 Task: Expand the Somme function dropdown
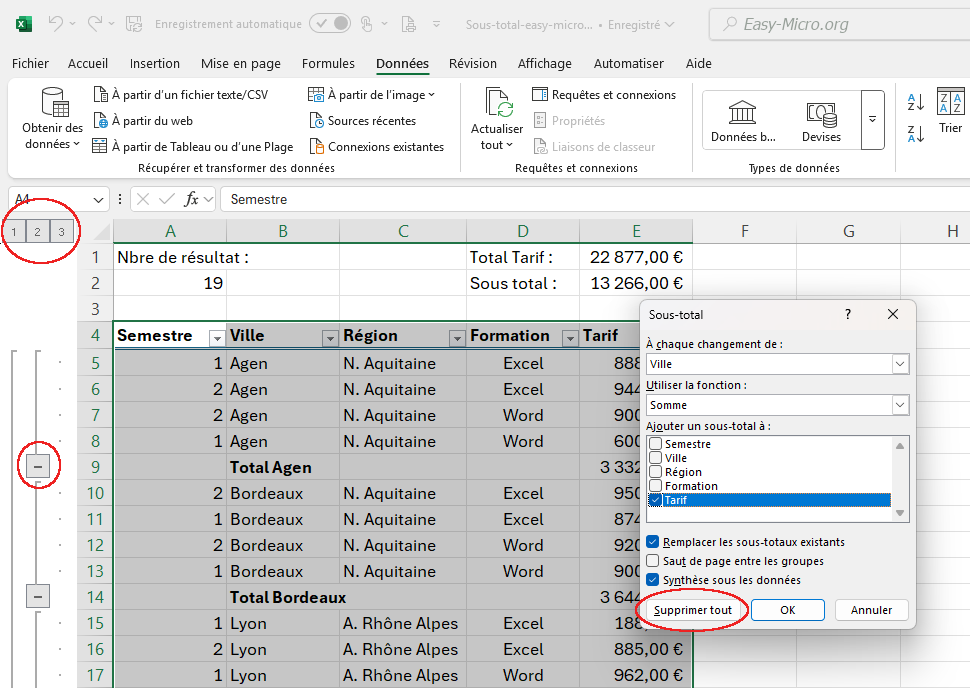click(x=900, y=405)
